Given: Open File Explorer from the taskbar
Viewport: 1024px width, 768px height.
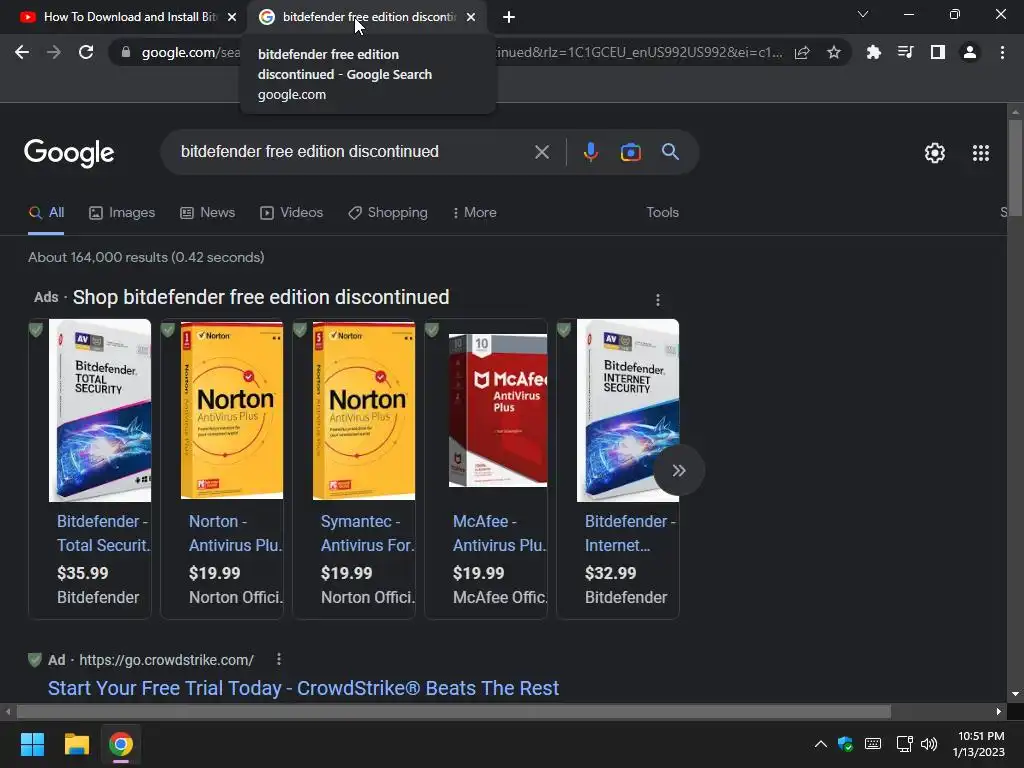Looking at the screenshot, I should [x=76, y=744].
